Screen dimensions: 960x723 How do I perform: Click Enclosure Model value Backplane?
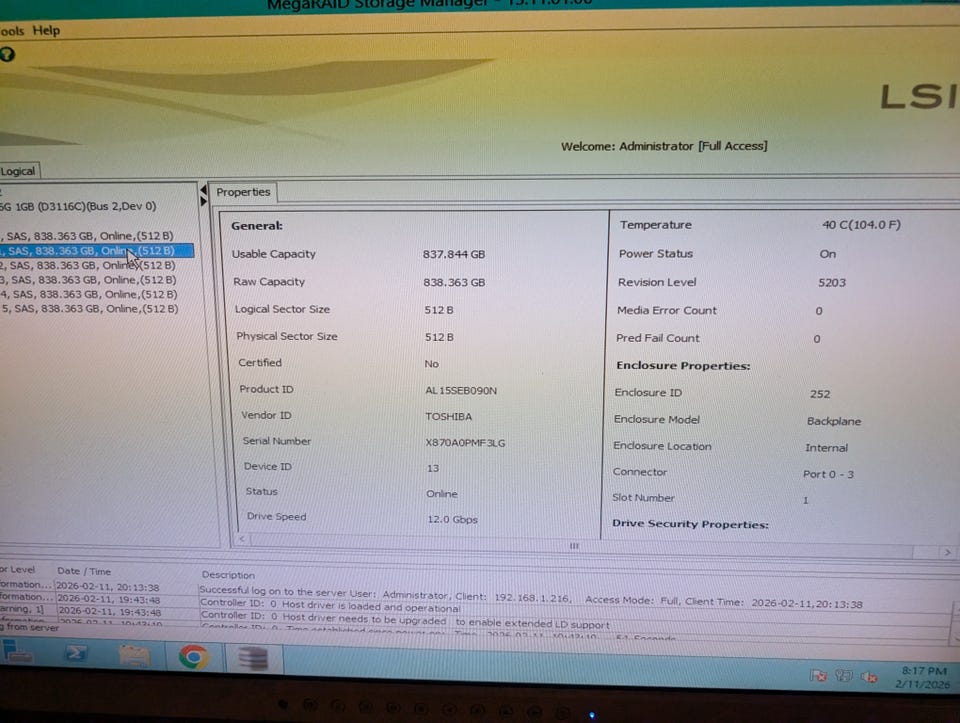834,421
